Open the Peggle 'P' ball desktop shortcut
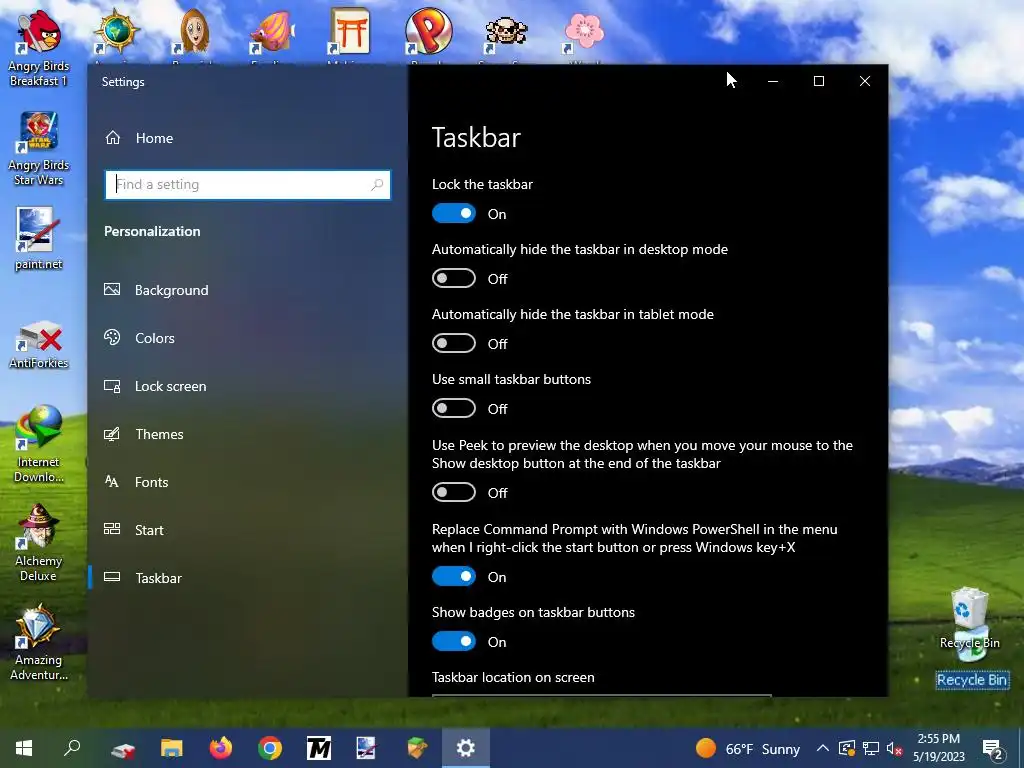Screen dimensions: 1024x768 coord(428,33)
